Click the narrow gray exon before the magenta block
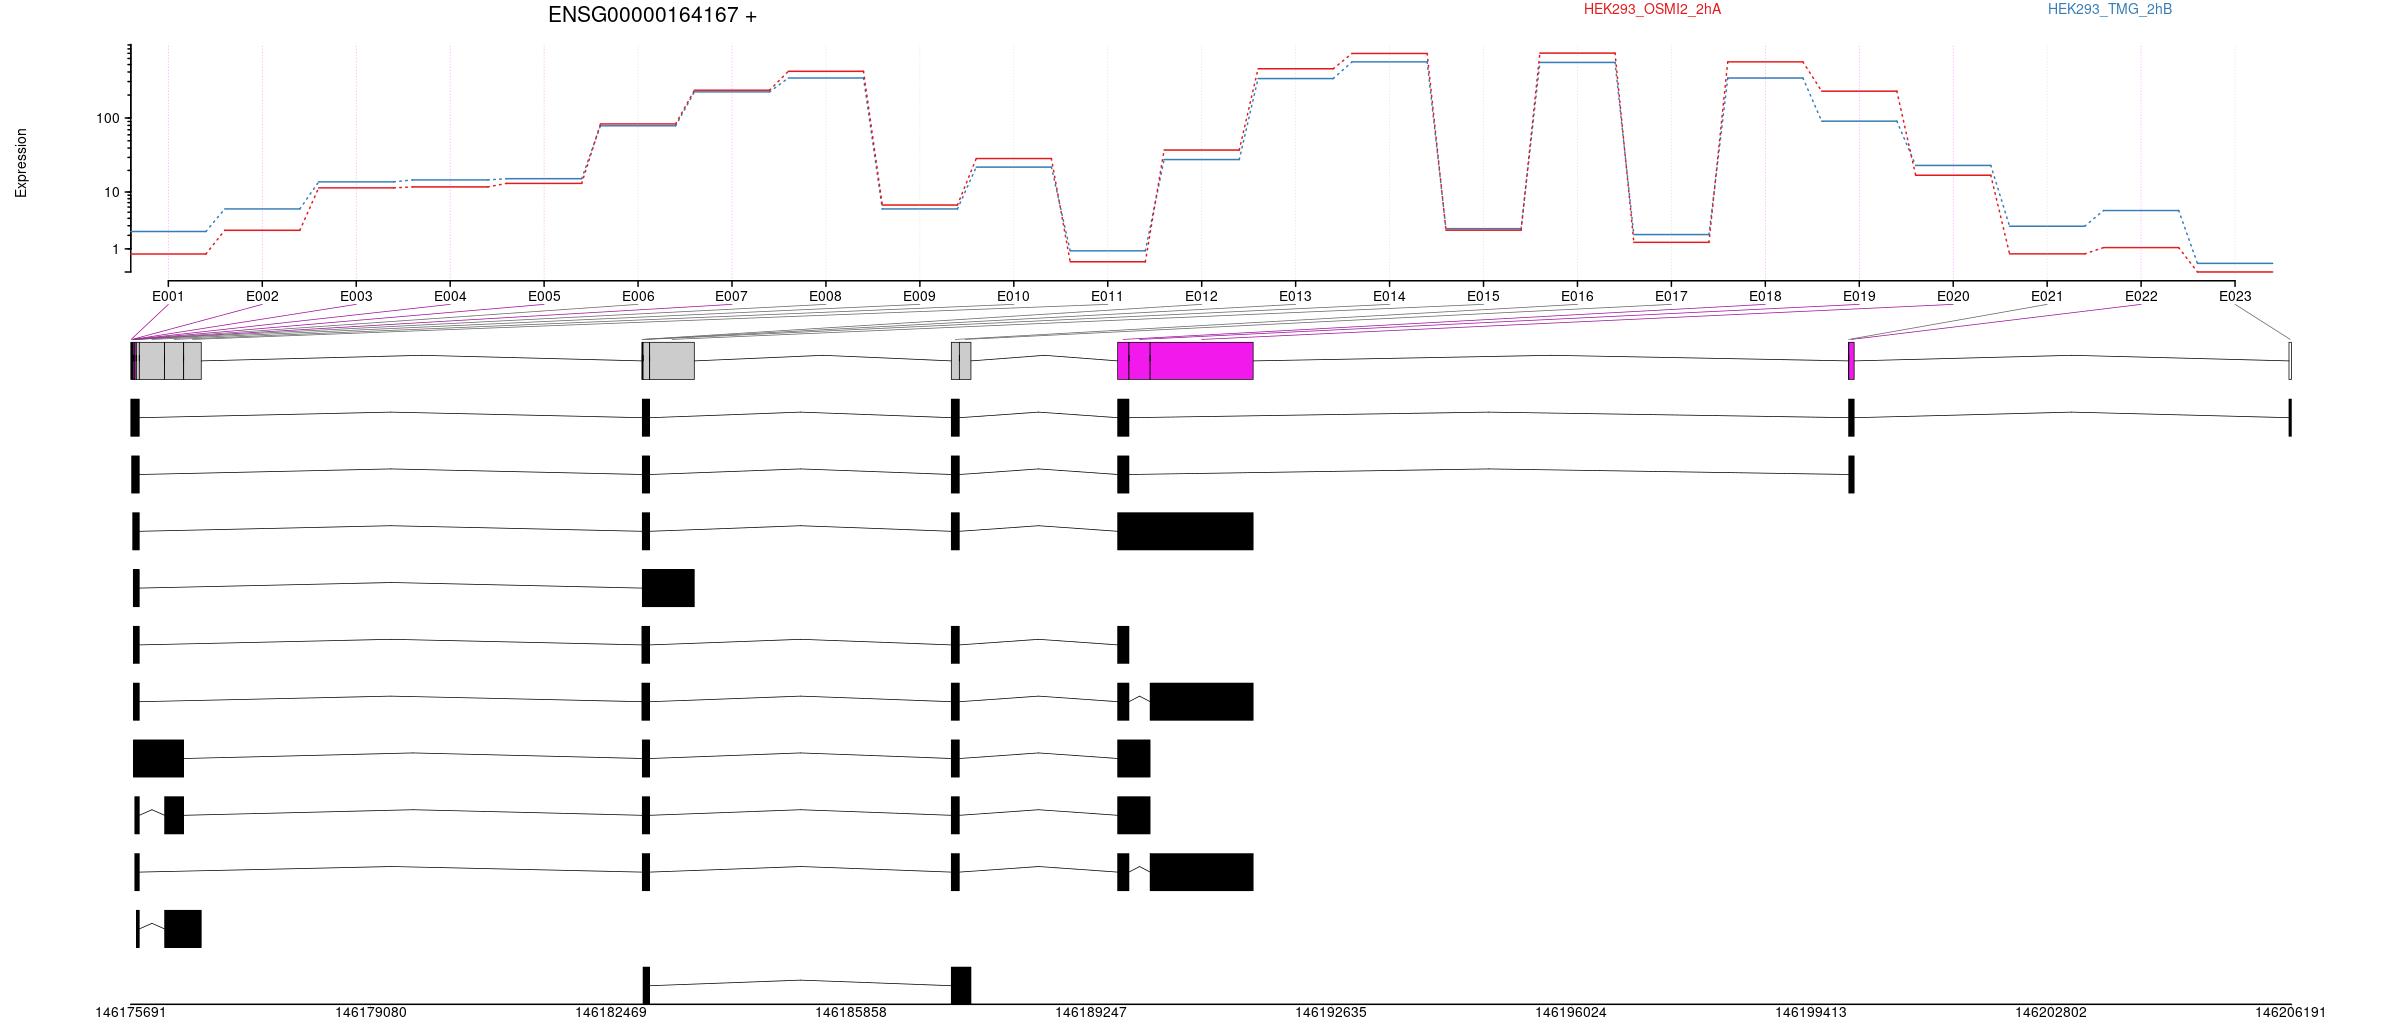2400x1030 pixels. point(961,361)
